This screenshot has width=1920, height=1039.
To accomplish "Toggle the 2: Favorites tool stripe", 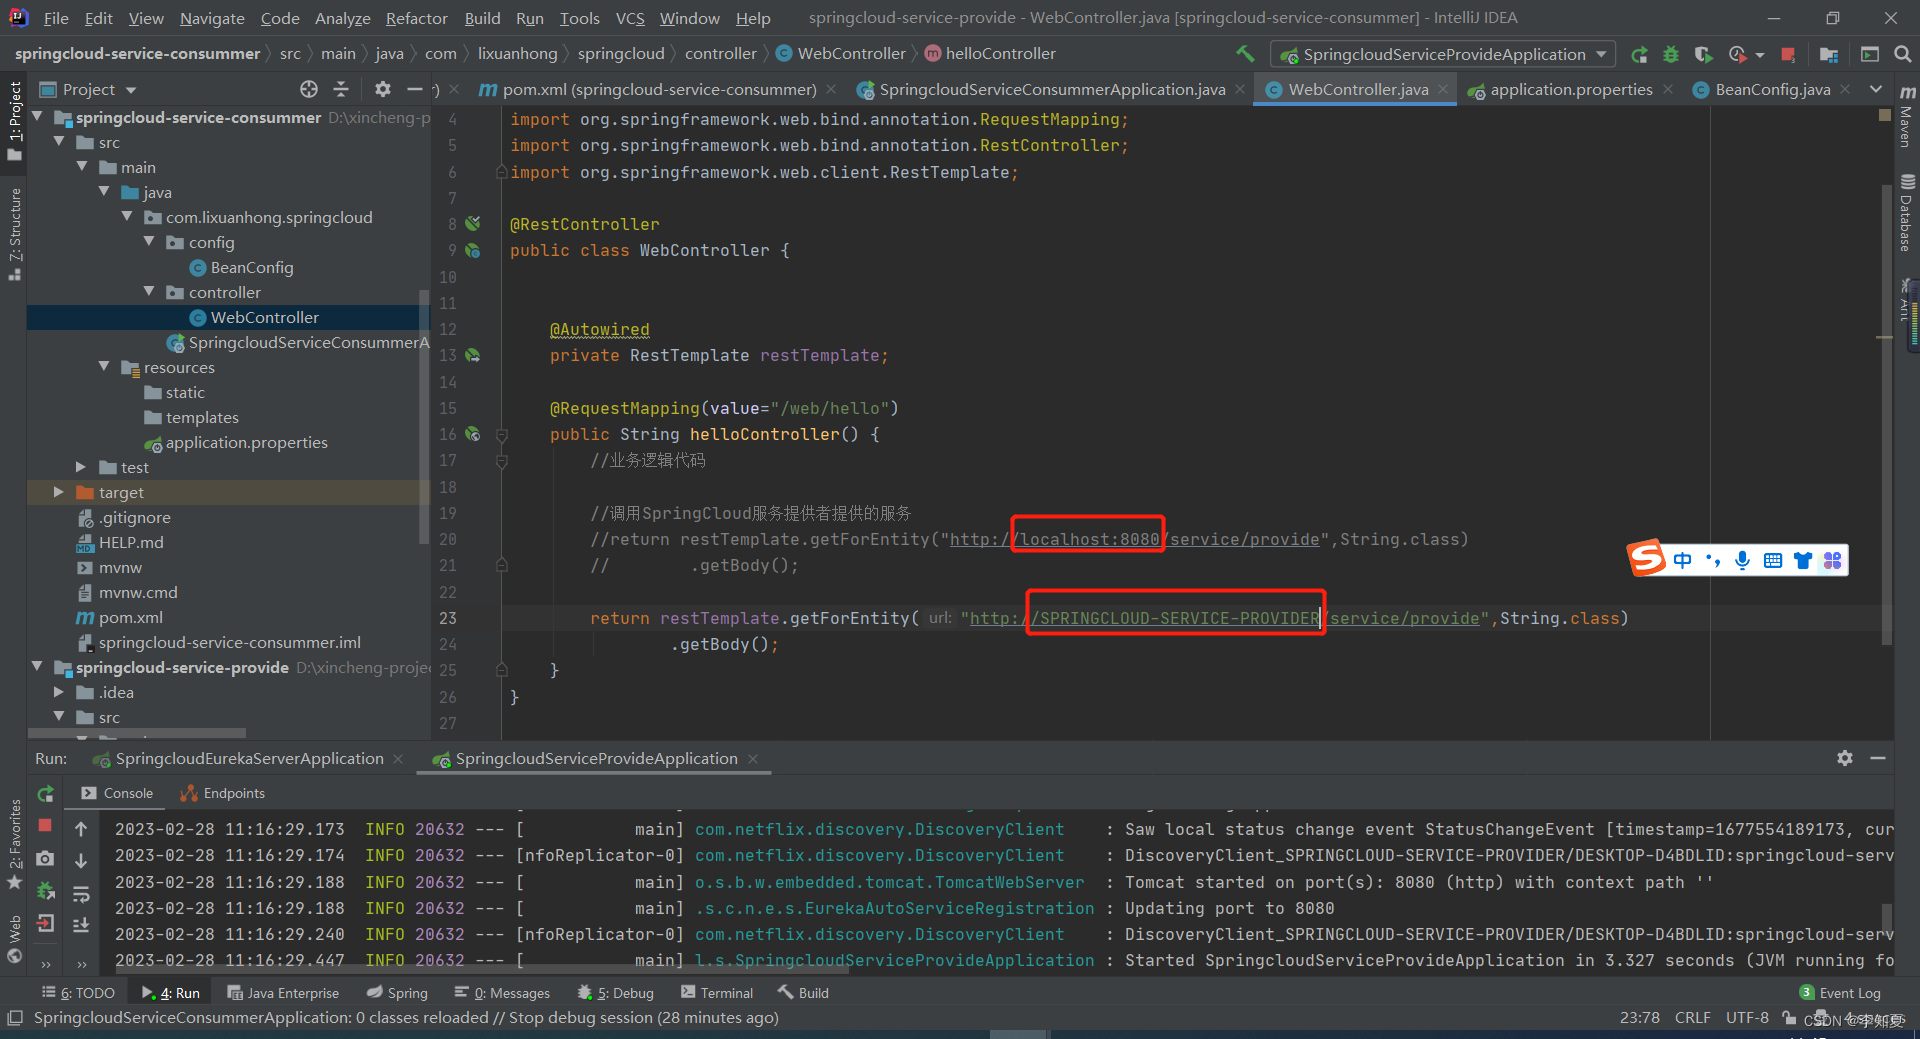I will tap(14, 843).
